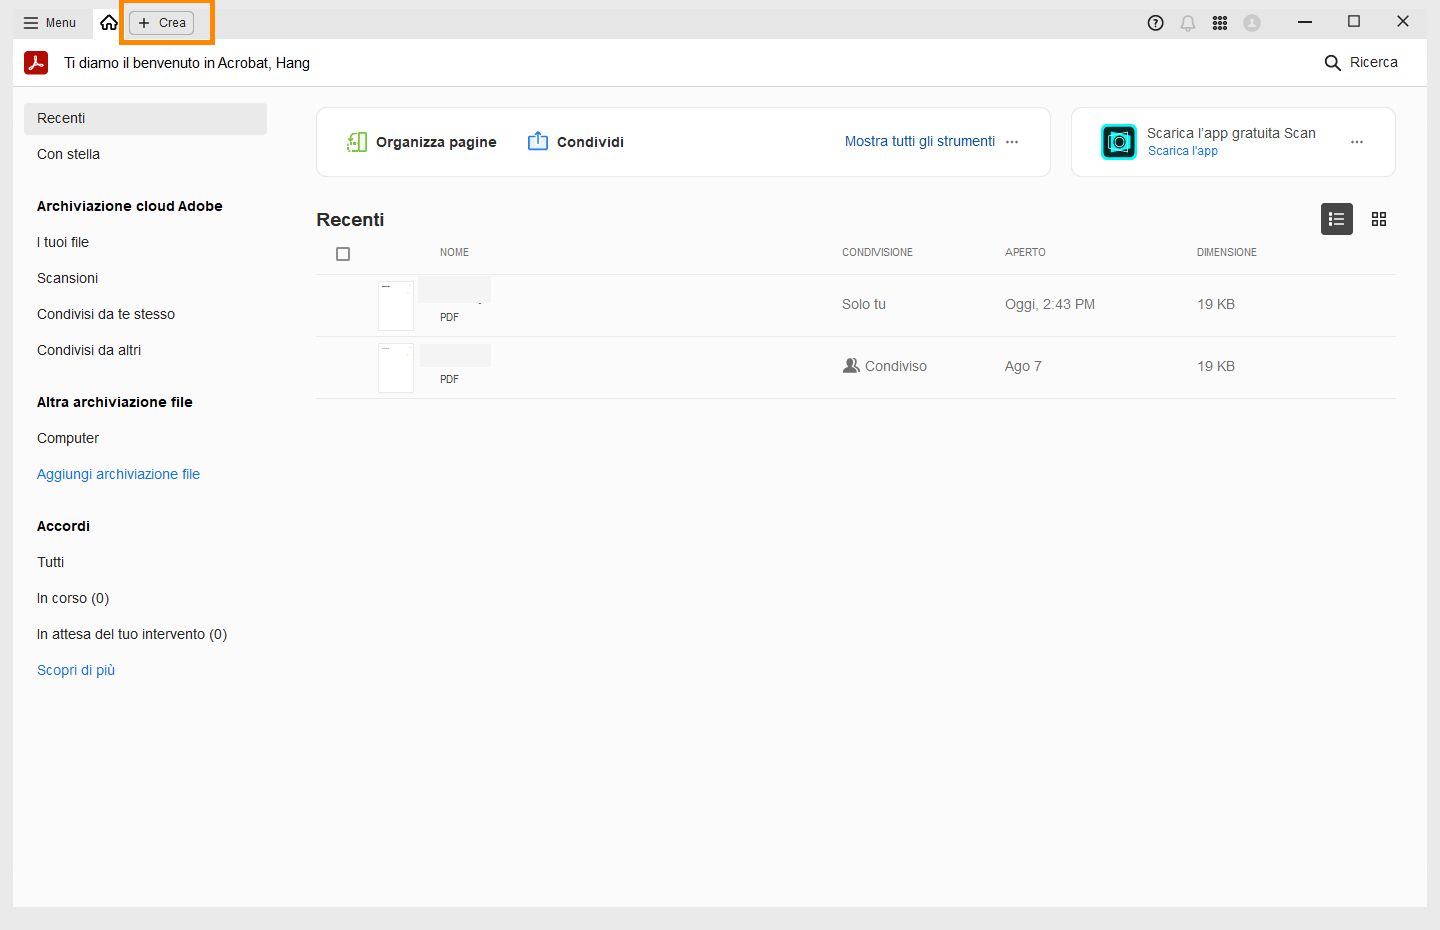Click the Condividi share icon
This screenshot has height=930, width=1440.
click(x=538, y=142)
